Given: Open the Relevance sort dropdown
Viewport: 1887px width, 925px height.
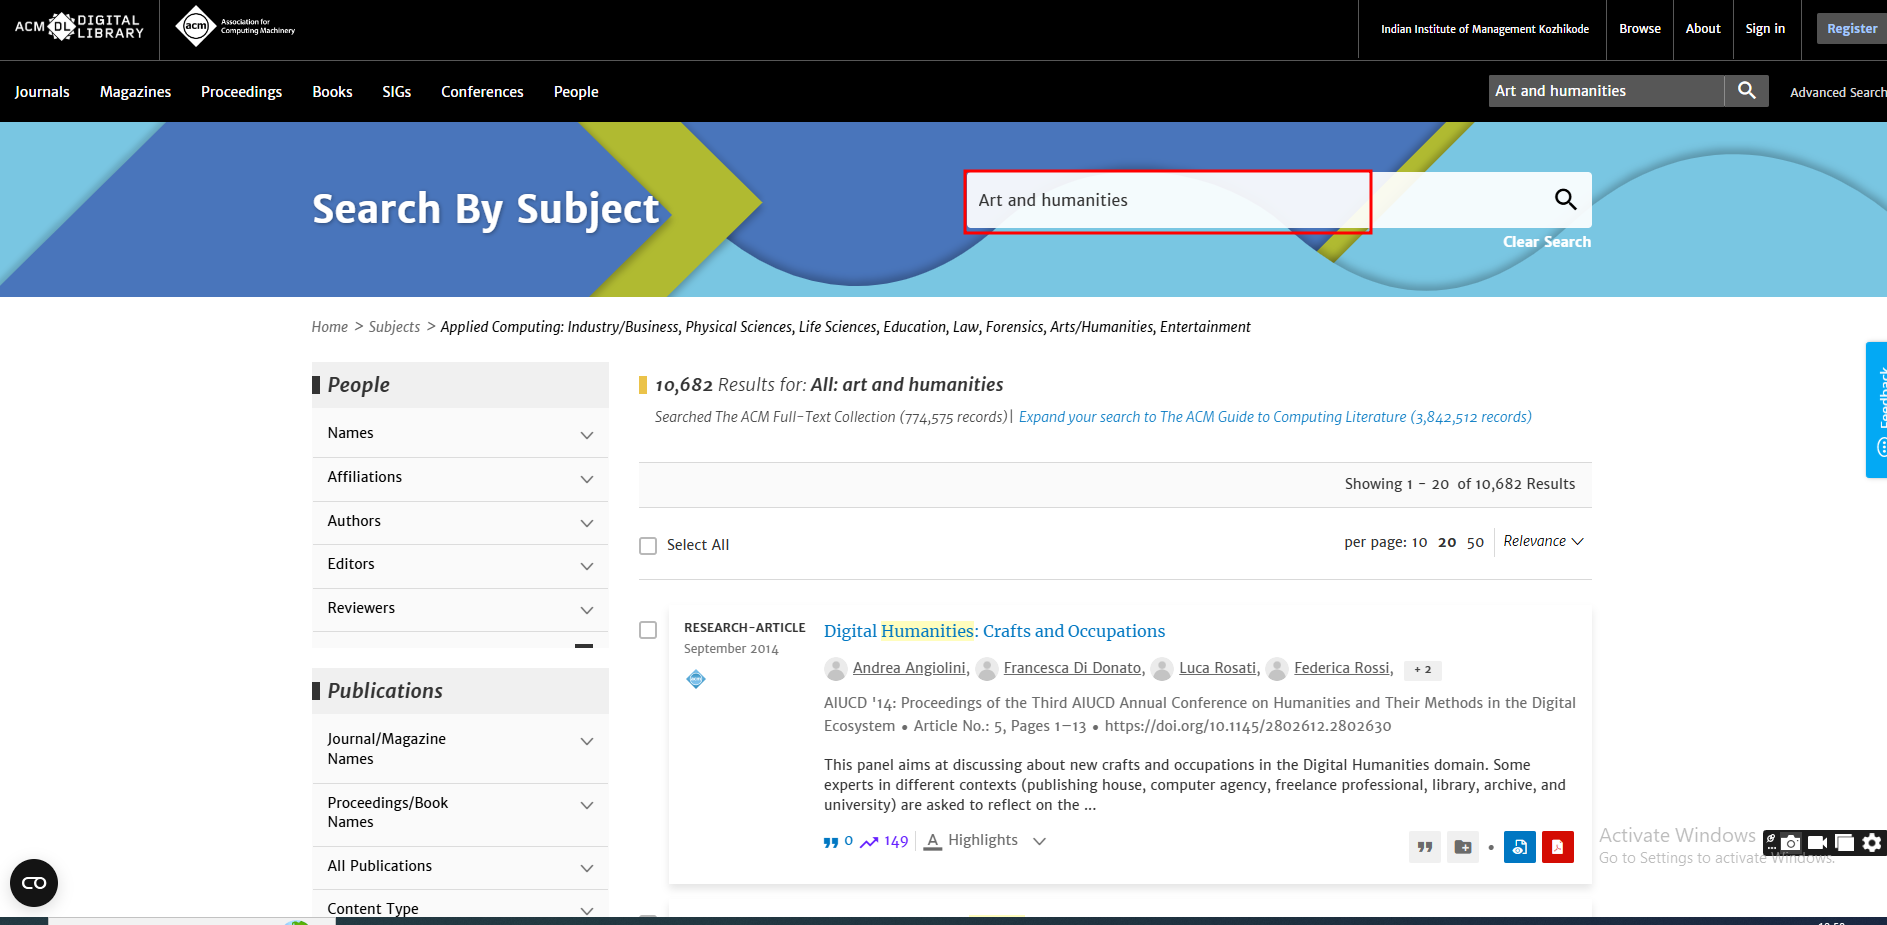Looking at the screenshot, I should tap(1543, 541).
